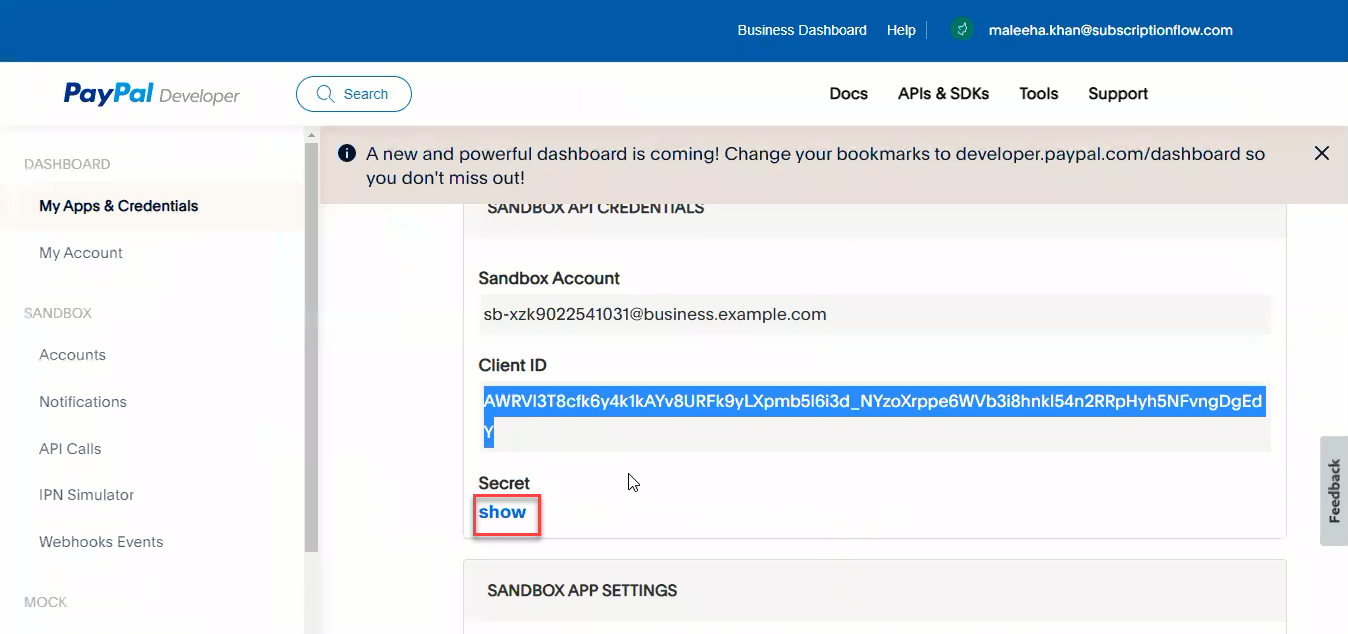Open Webhooks Events in sidebar

[101, 542]
